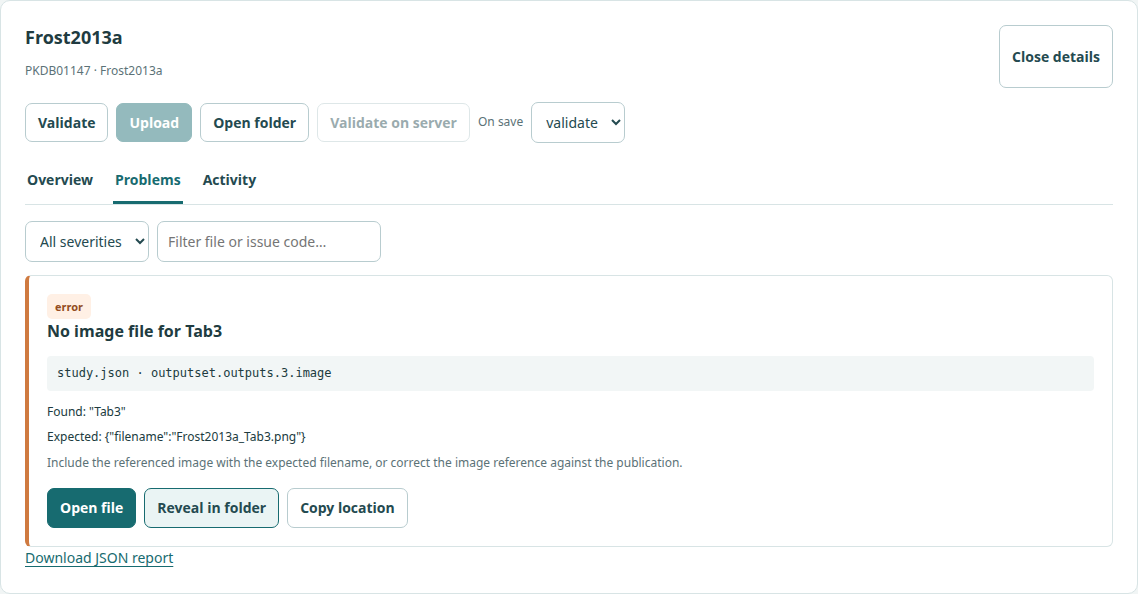
Task: Go to the Activity tab
Action: pyautogui.click(x=229, y=180)
